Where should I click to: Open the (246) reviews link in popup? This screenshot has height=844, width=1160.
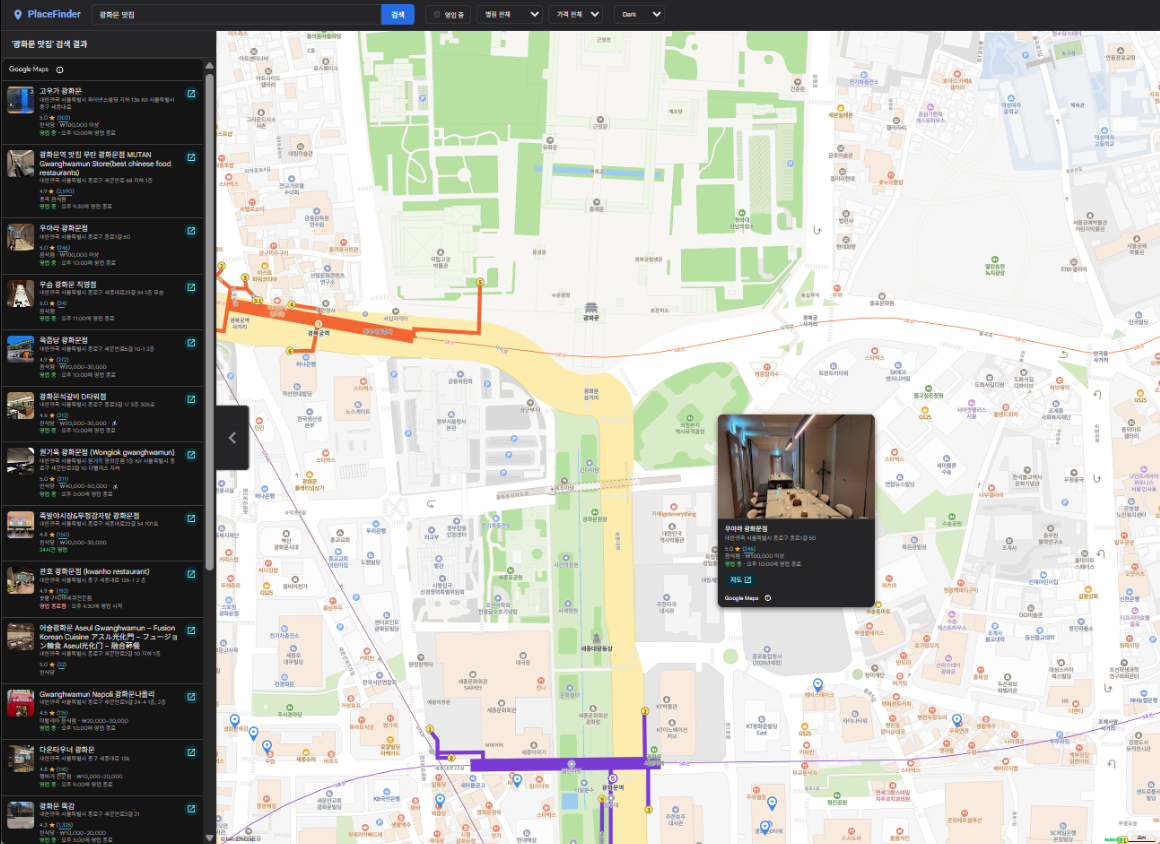pos(748,550)
